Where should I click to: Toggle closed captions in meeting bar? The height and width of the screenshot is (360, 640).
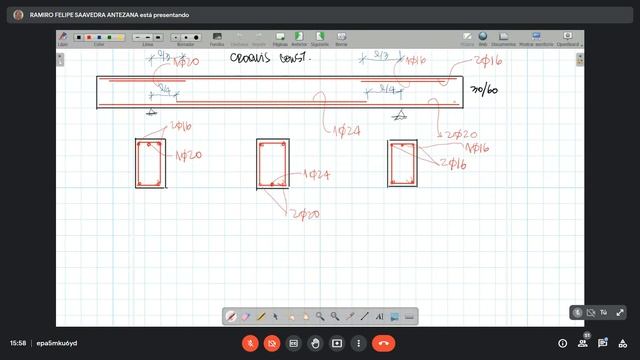click(x=293, y=343)
